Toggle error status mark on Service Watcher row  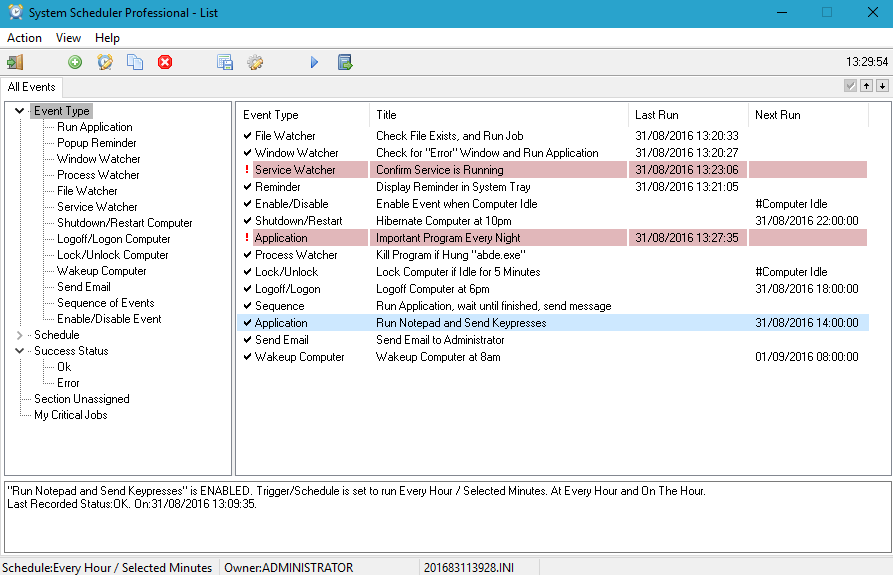(x=247, y=170)
